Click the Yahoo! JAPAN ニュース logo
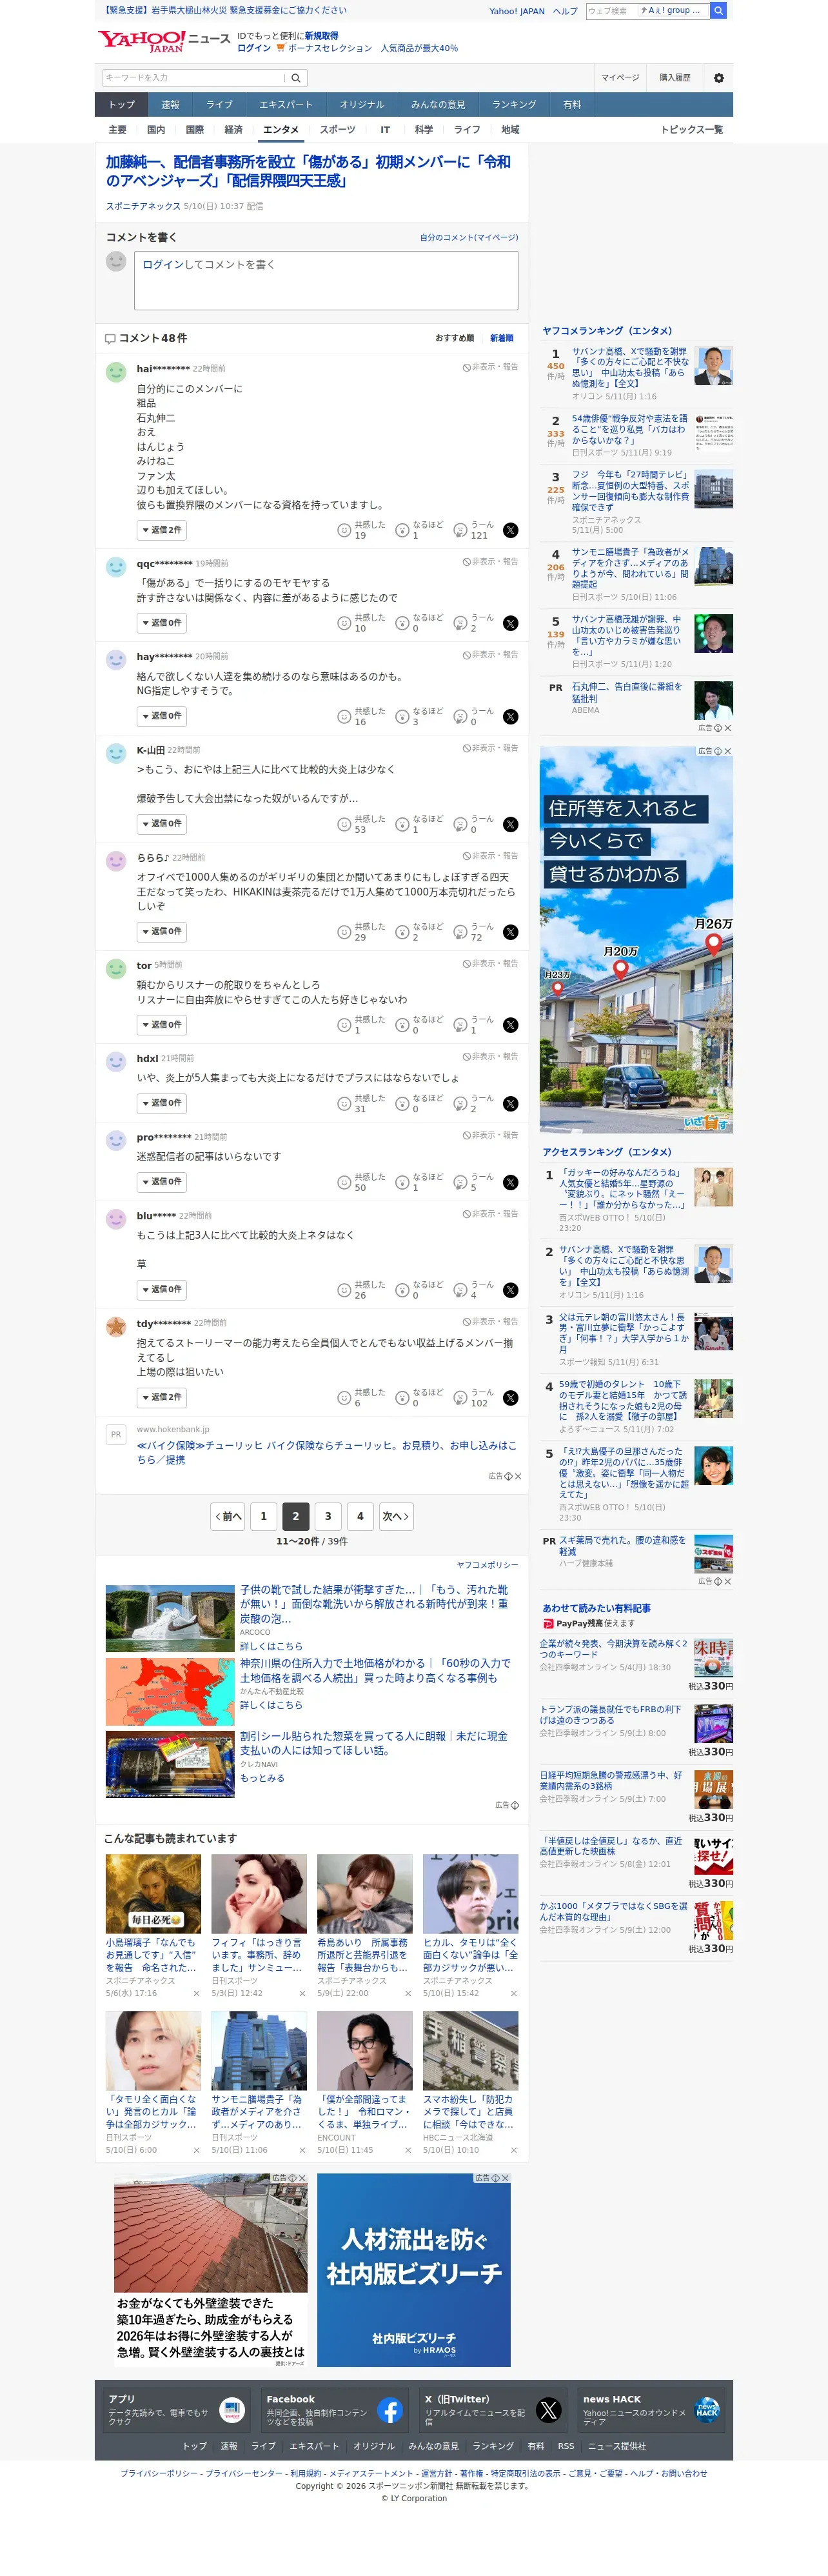 [164, 41]
